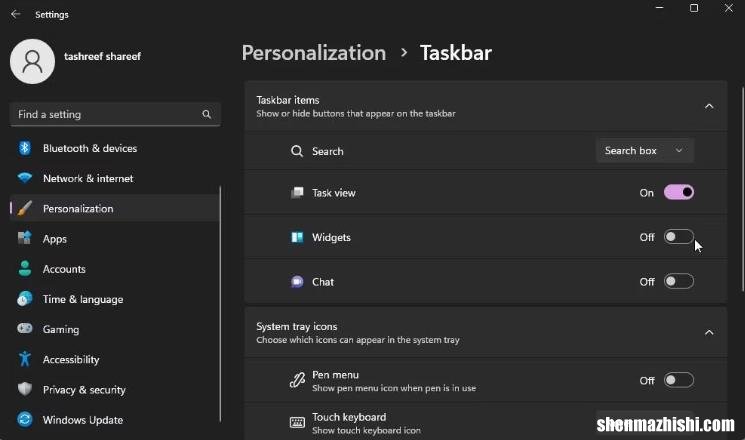The height and width of the screenshot is (440, 745).
Task: Click the Time & language globe icon
Action: click(x=25, y=298)
